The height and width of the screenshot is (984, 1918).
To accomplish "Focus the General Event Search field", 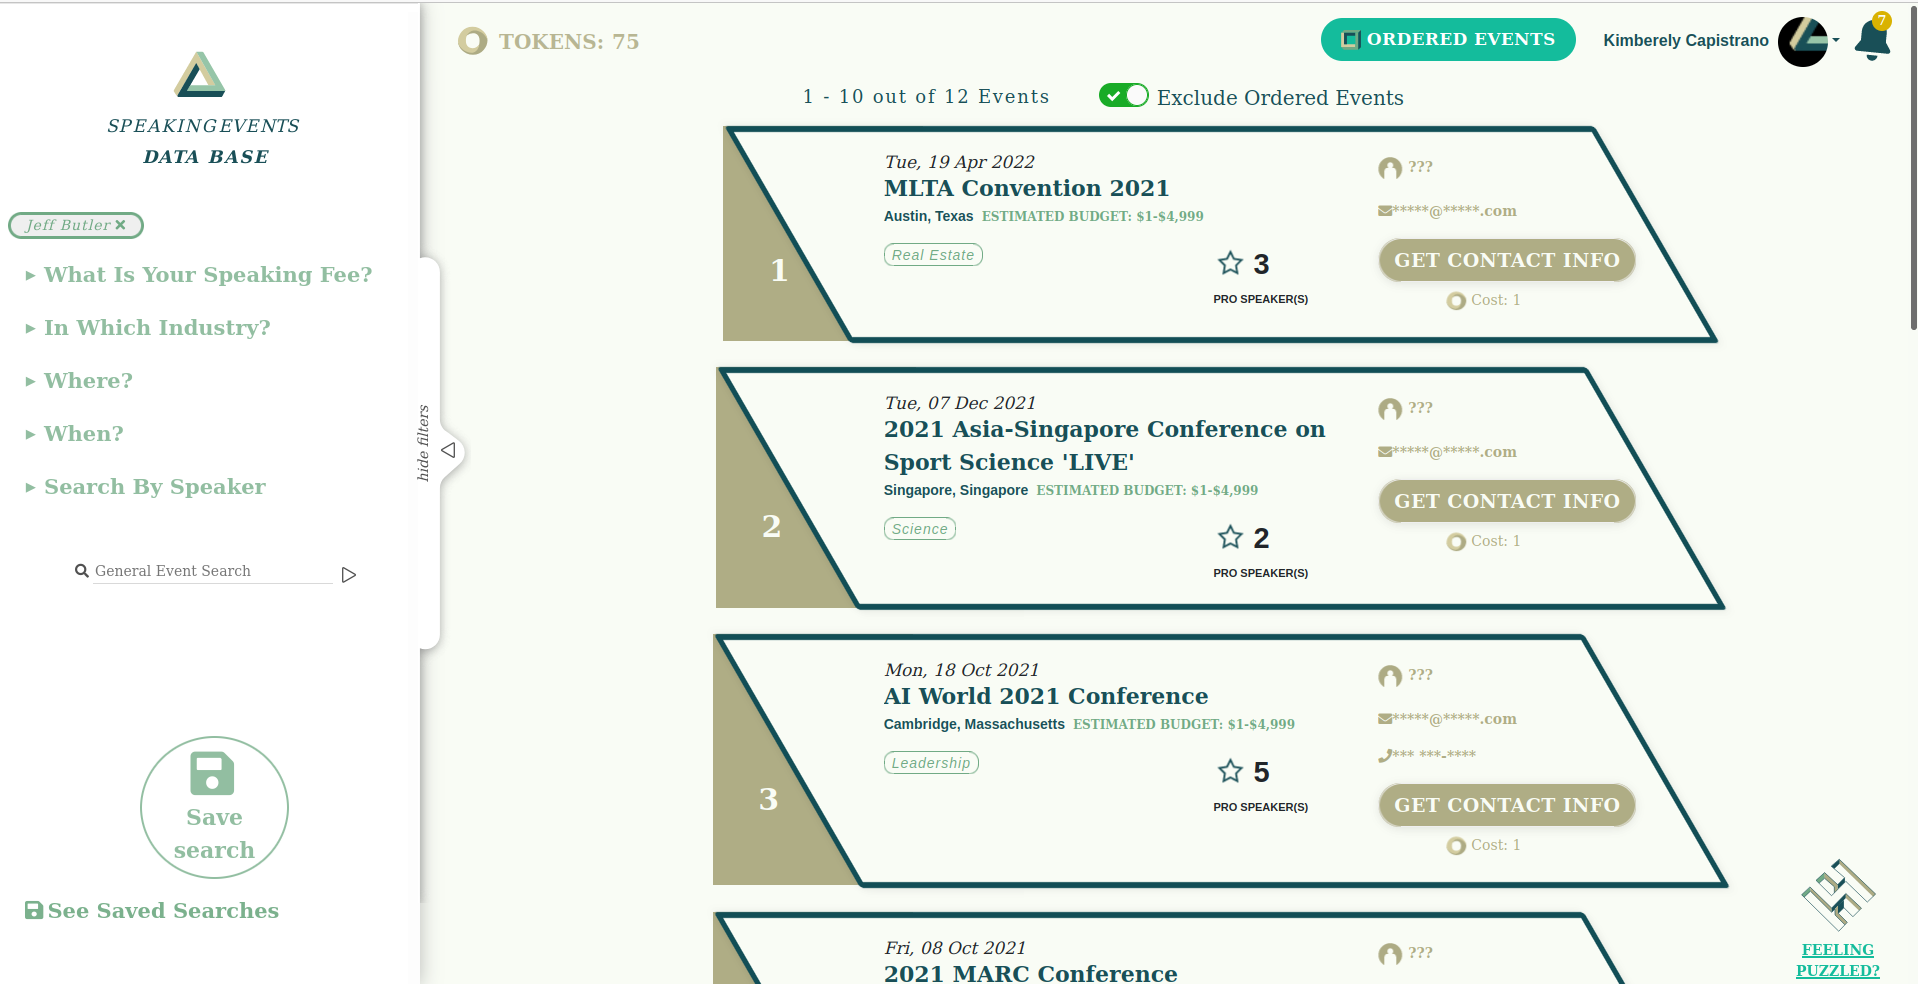I will [213, 571].
